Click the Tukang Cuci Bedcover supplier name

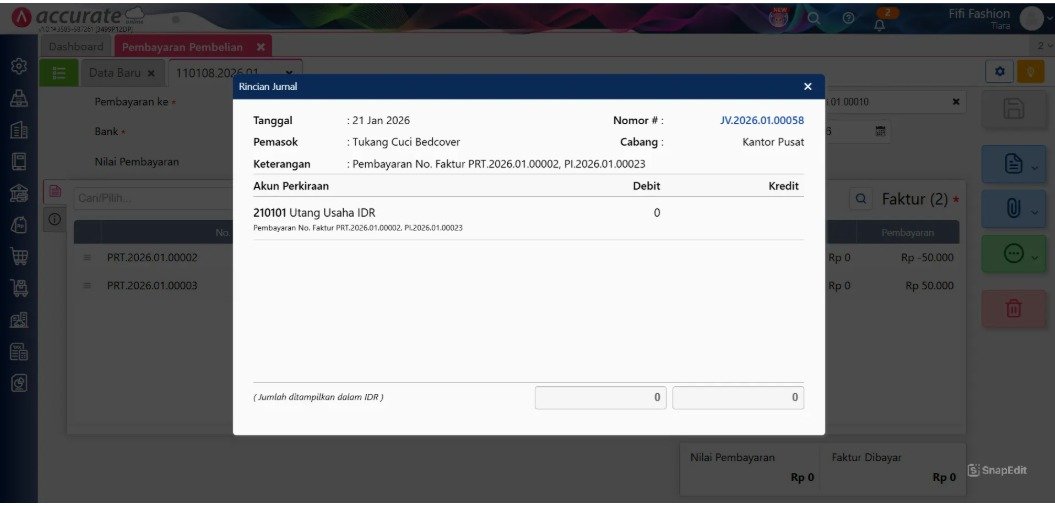pyautogui.click(x=406, y=142)
